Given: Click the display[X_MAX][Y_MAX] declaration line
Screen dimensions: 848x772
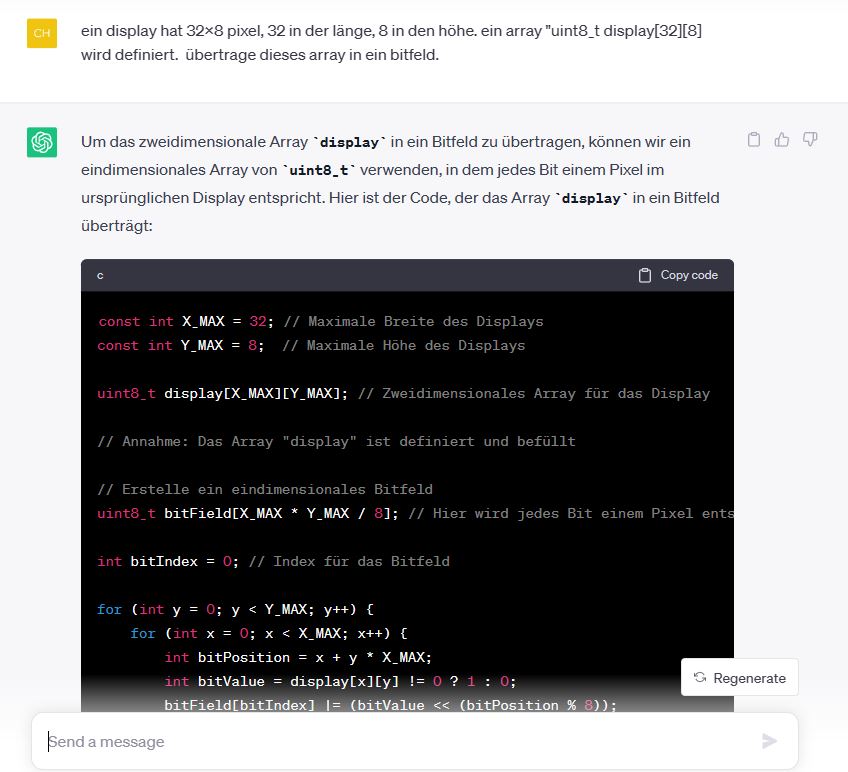Looking at the screenshot, I should pyautogui.click(x=403, y=393).
